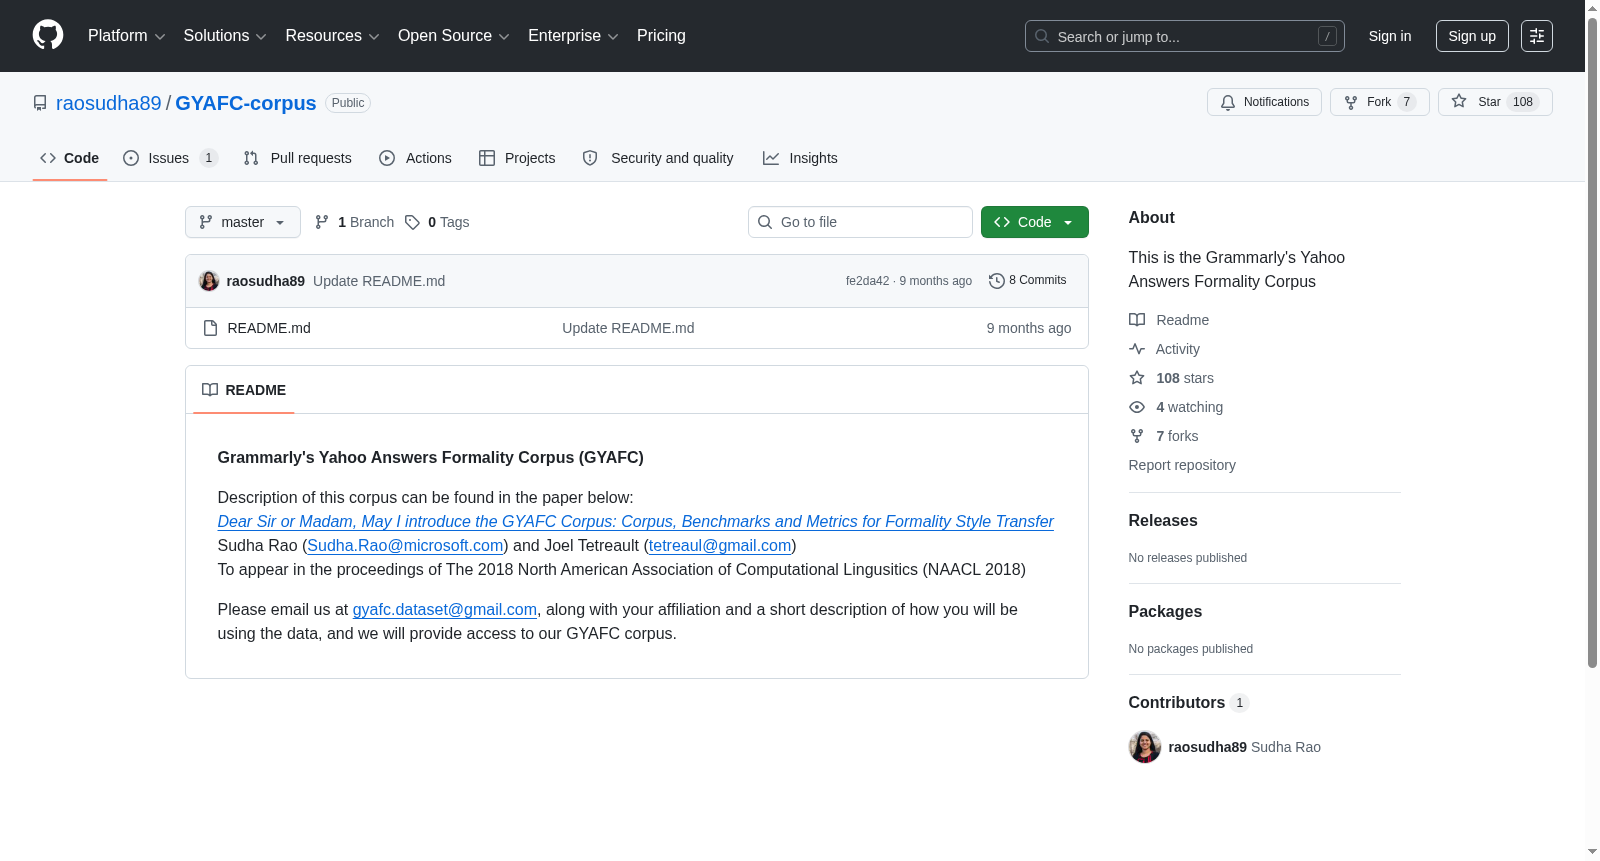Open the GYAFC-corpus repository link
This screenshot has height=861, width=1600.
(246, 103)
